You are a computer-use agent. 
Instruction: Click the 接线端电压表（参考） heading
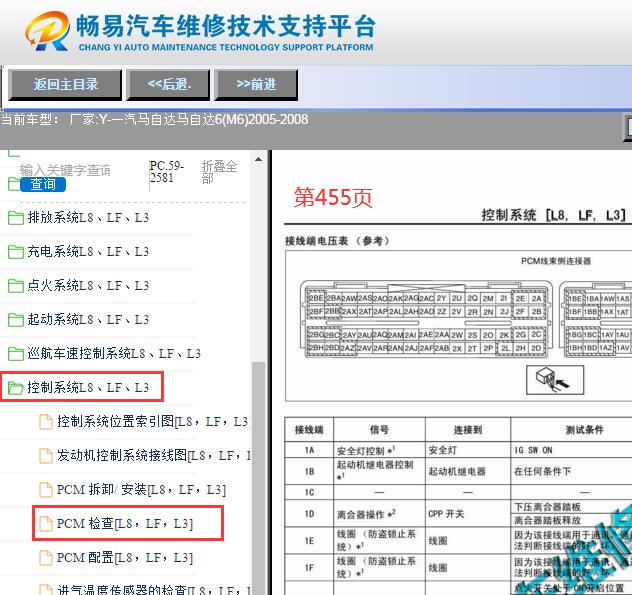[x=337, y=241]
